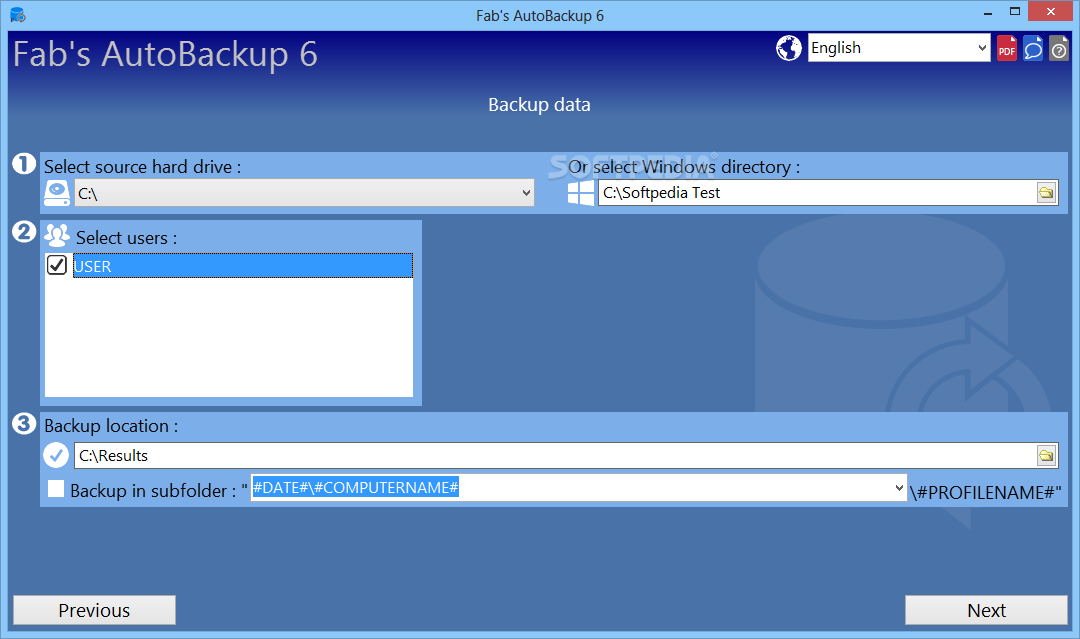Click the Windows logo icon
The width and height of the screenshot is (1080, 639).
(x=581, y=193)
